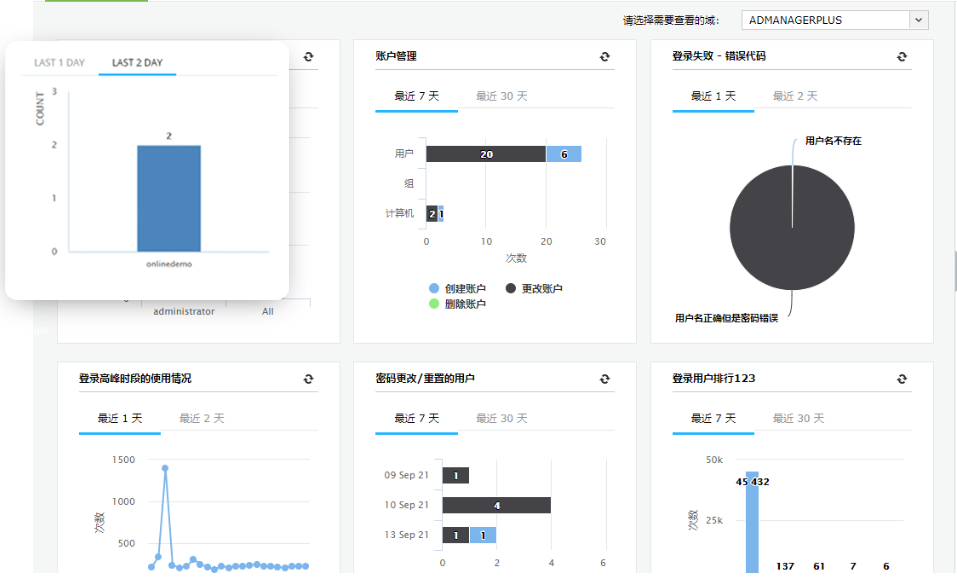Click the dark 20 segment of 用户 bar
This screenshot has width=957, height=585.
click(x=486, y=154)
